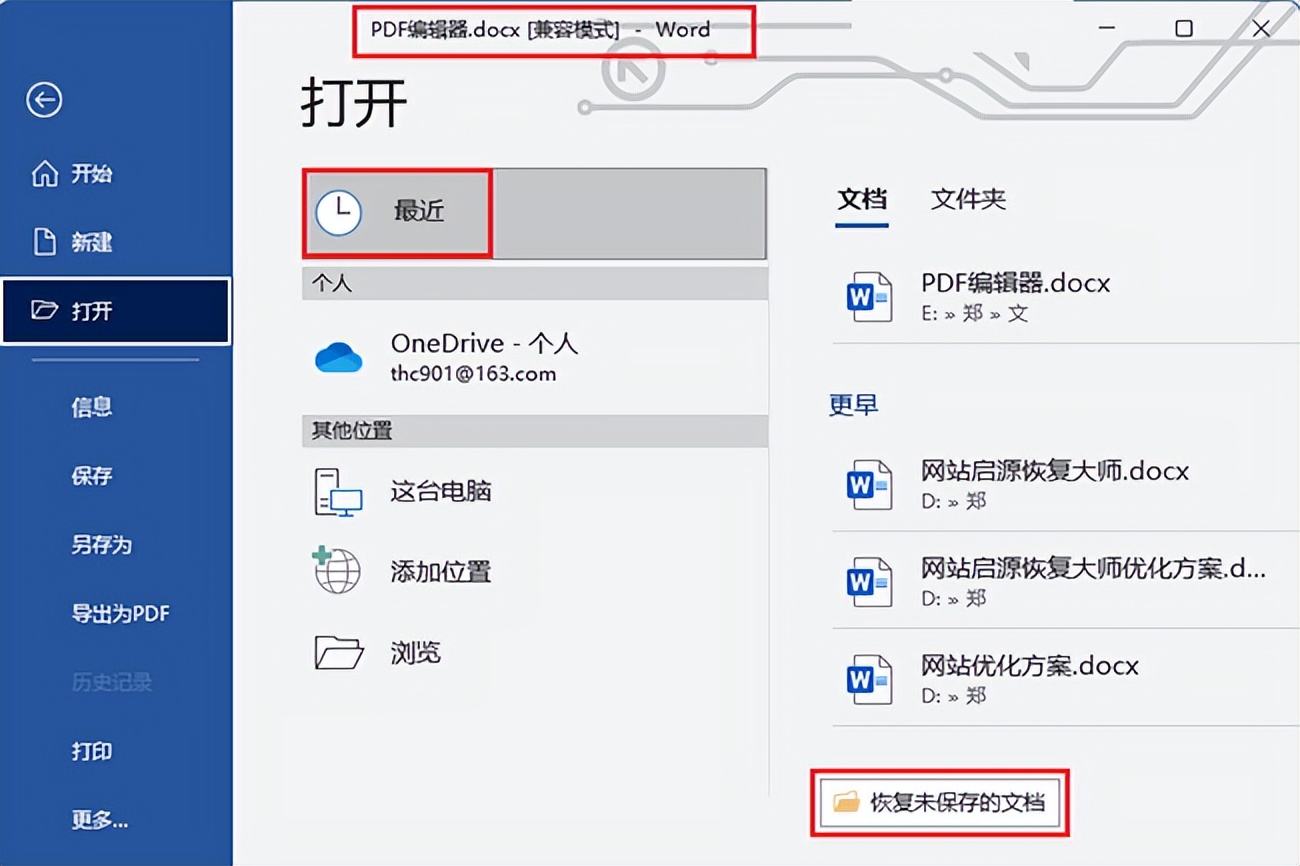
Task: Open the 浏览 folder icon
Action: (x=338, y=651)
